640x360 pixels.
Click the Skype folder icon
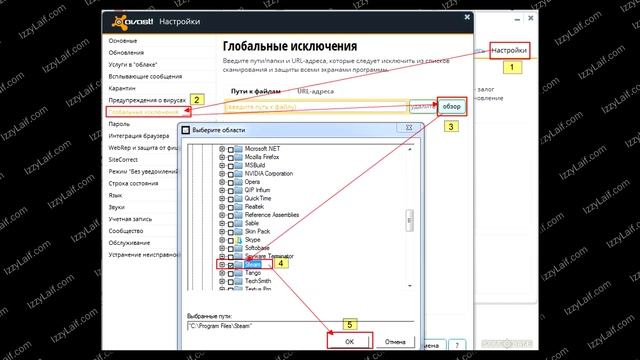(239, 240)
